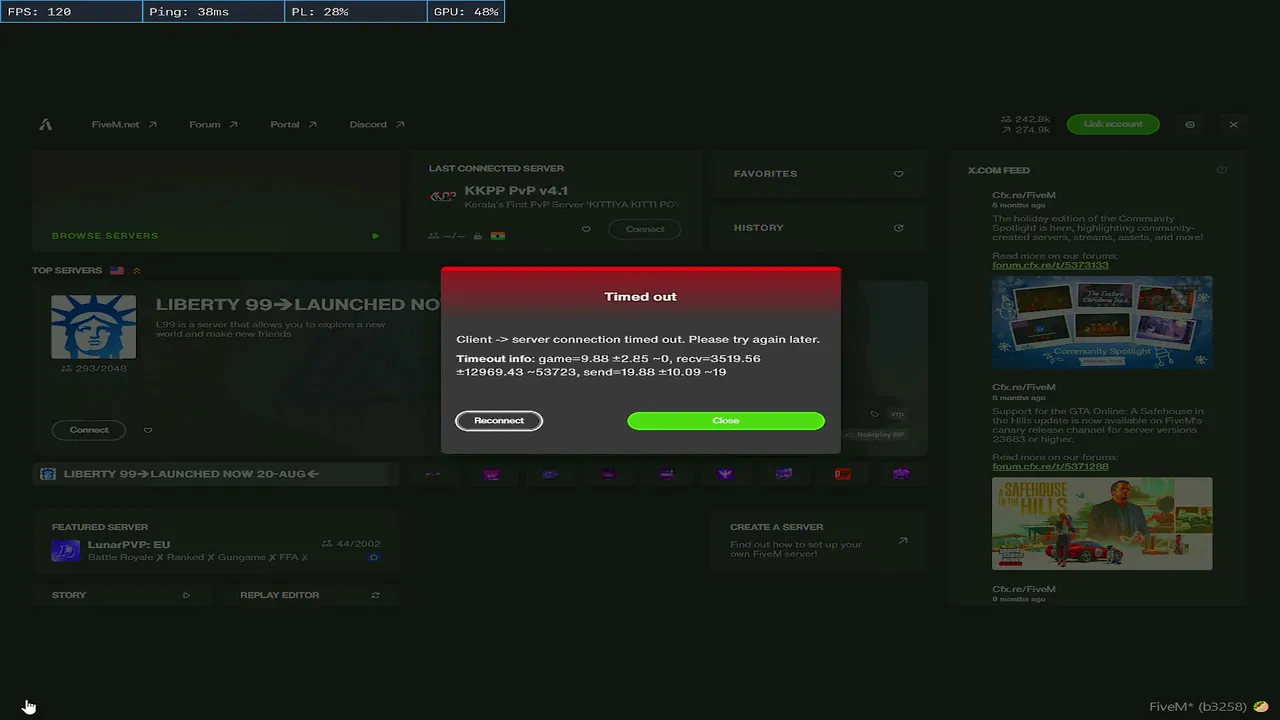Select the Liberty 99 Launched Now 20-Aug bar

click(216, 474)
